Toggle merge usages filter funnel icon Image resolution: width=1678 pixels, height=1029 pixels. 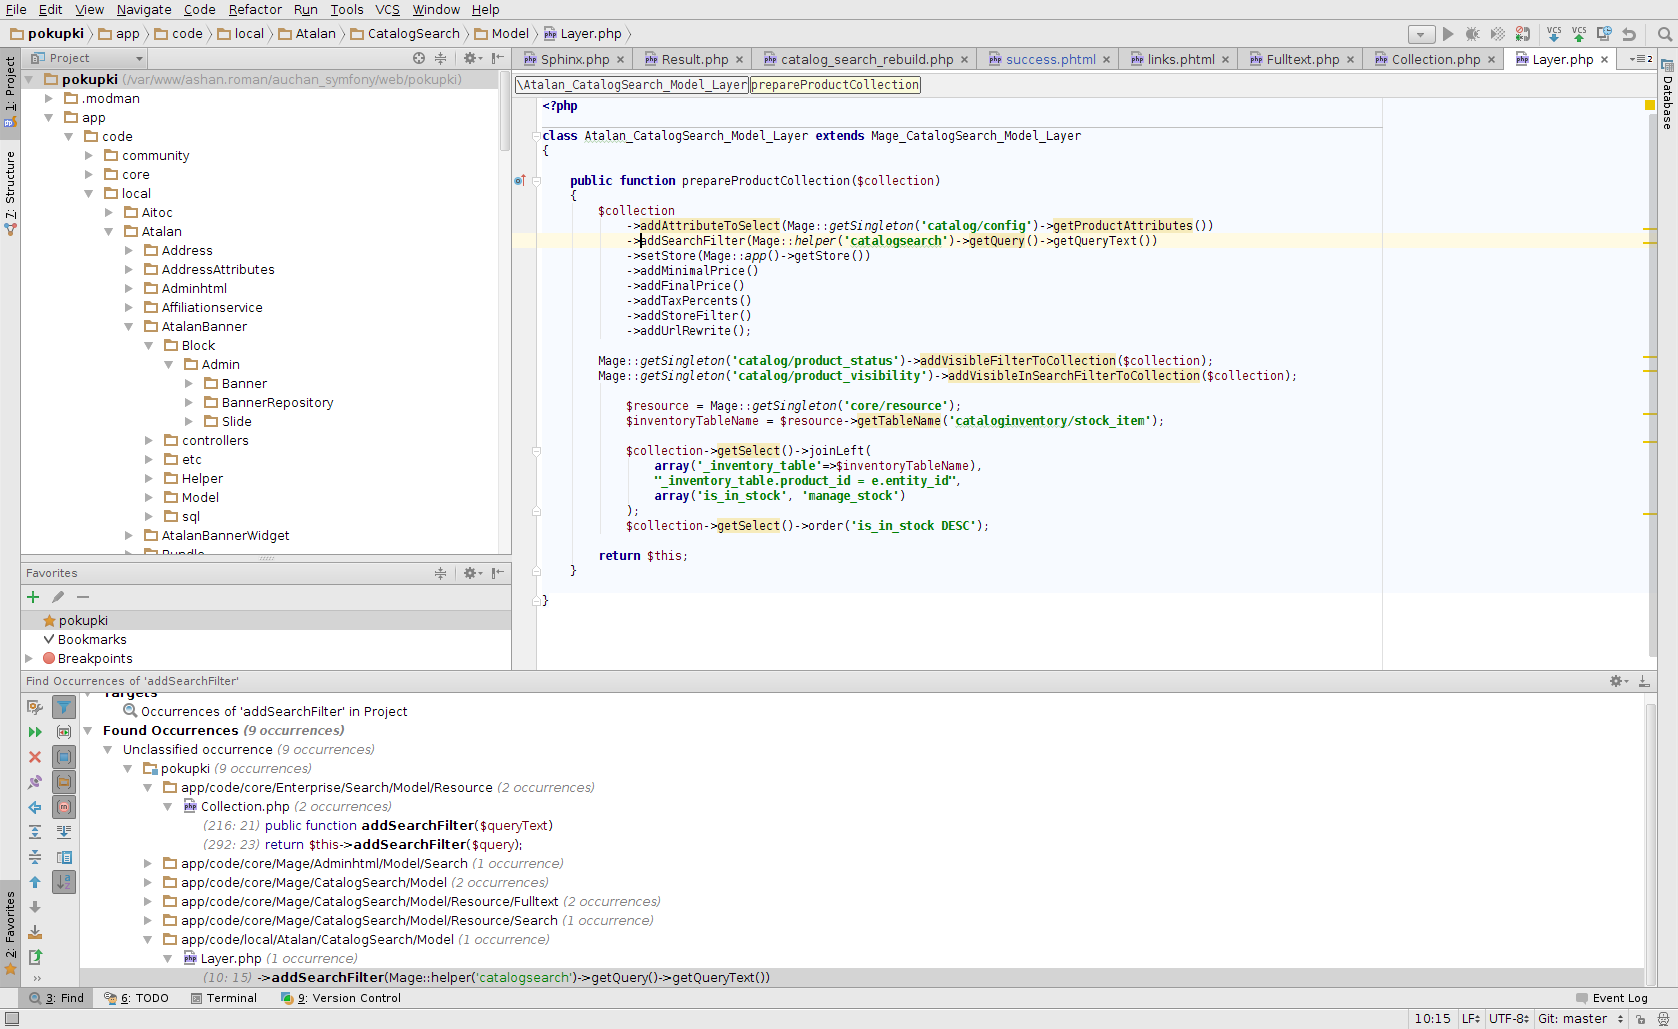(64, 707)
